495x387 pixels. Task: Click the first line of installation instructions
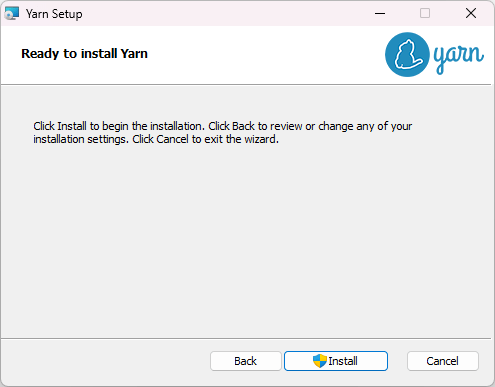[223, 126]
